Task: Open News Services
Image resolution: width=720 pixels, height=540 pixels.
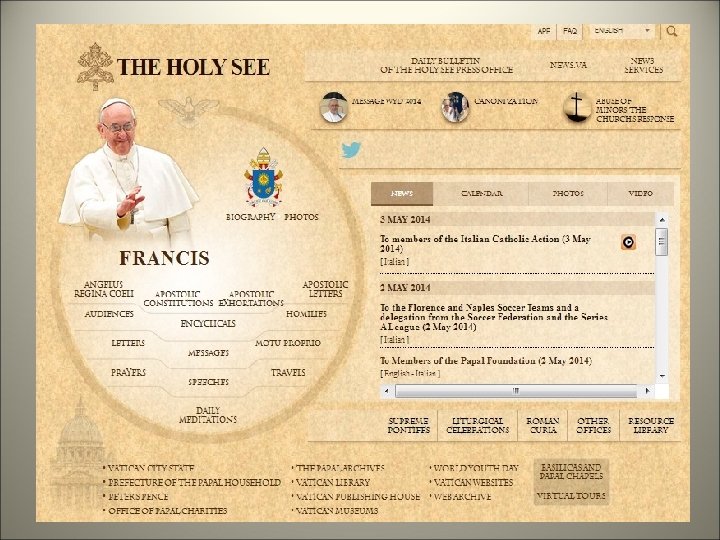Action: tap(643, 65)
